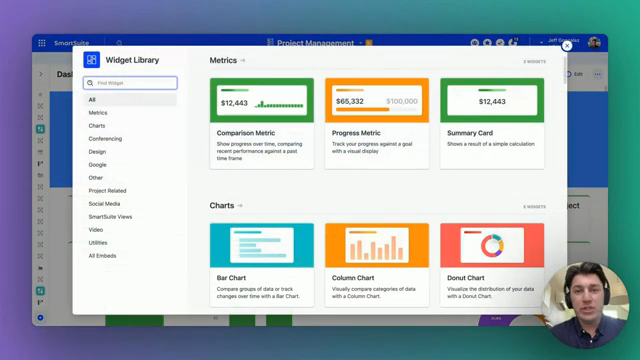Open Project Management solution dropdown arrow
Viewport: 640px width, 360px height.
360,43
